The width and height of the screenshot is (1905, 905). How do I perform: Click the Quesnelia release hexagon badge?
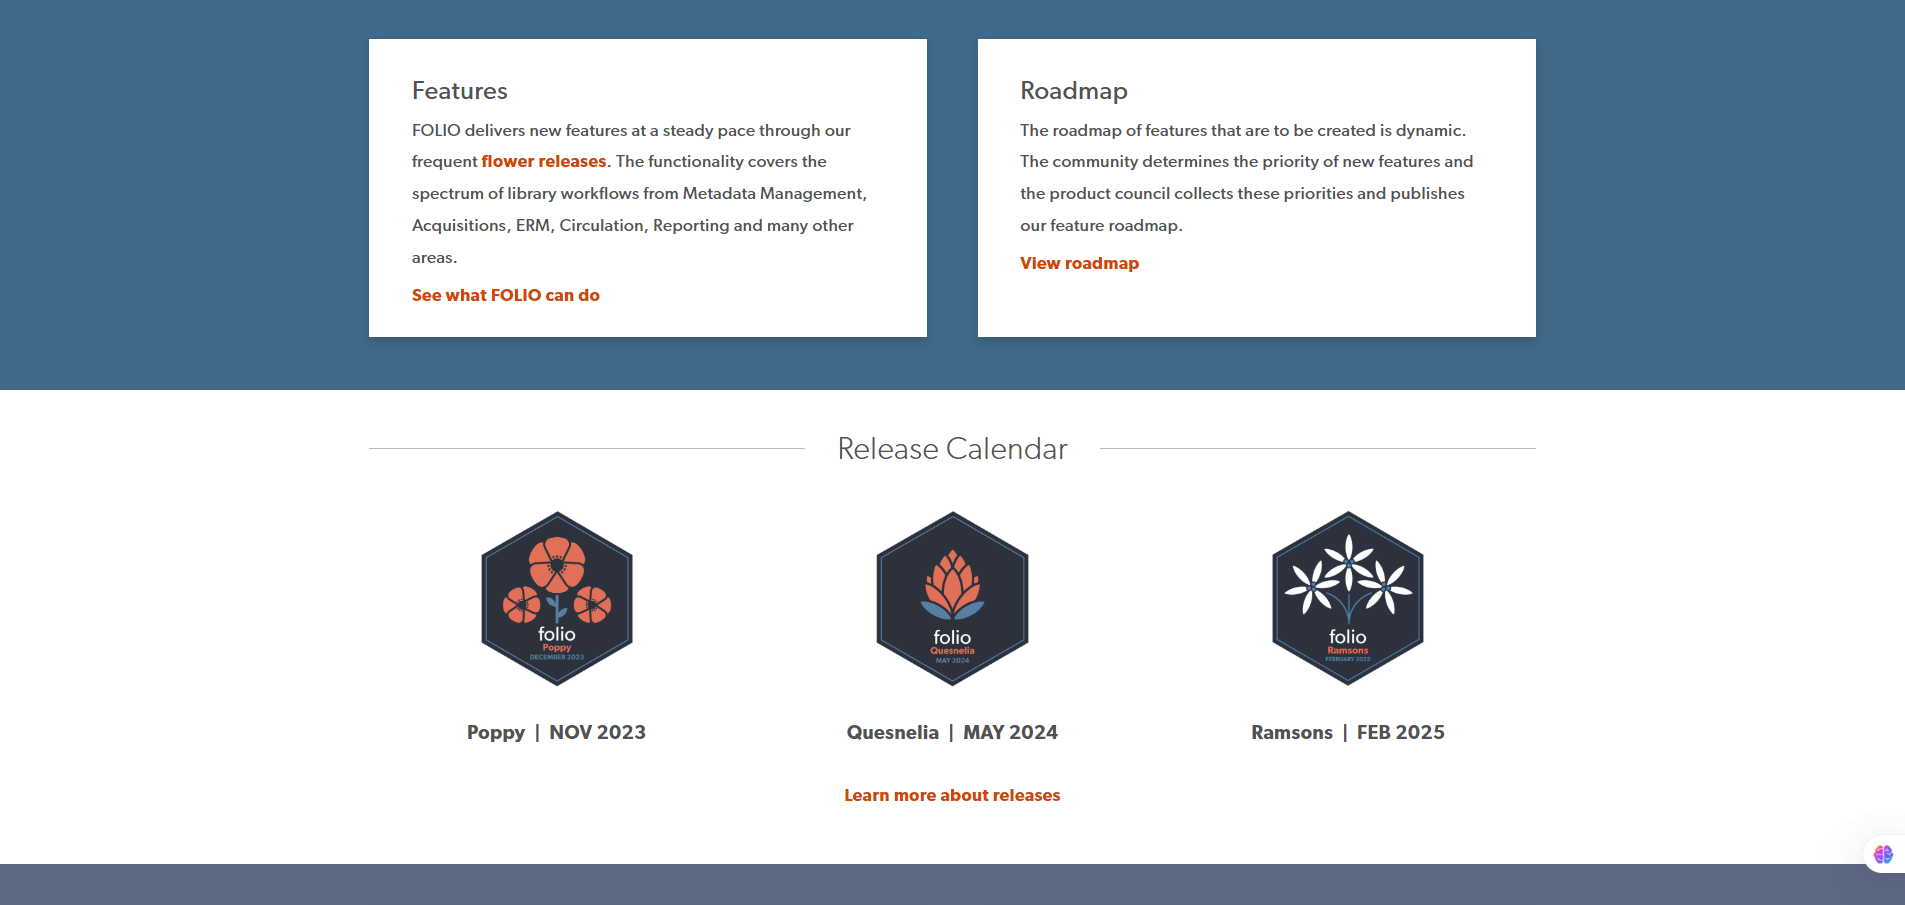[952, 599]
